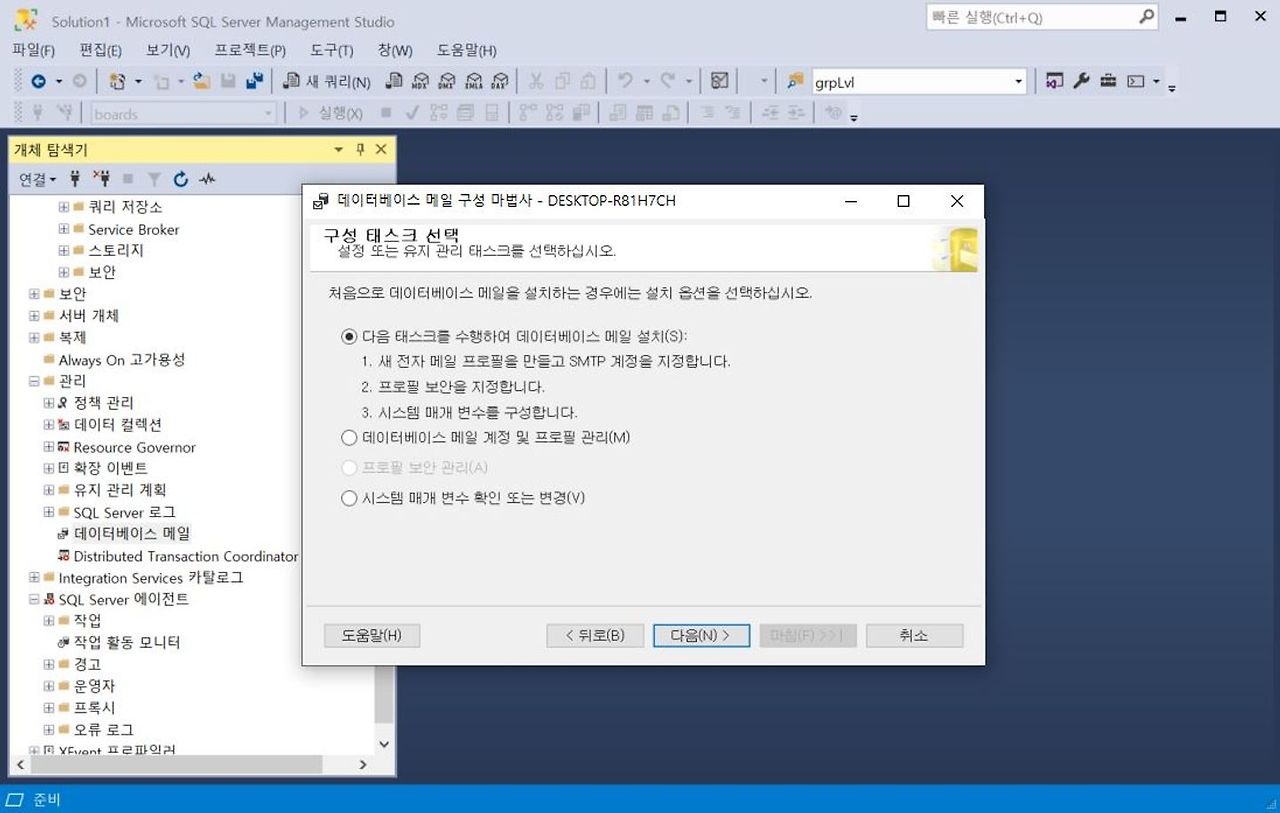Image resolution: width=1280 pixels, height=813 pixels.
Task: Select the Always On 고가용성 folder
Action: [x=121, y=360]
